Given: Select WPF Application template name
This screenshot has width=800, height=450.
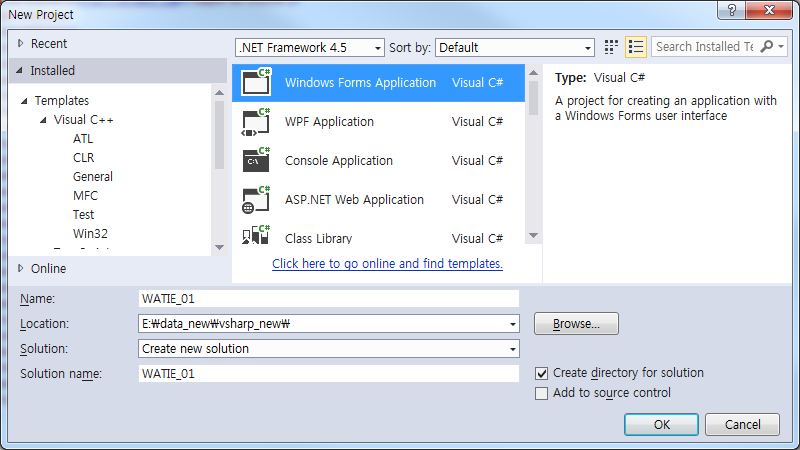Looking at the screenshot, I should pos(329,122).
